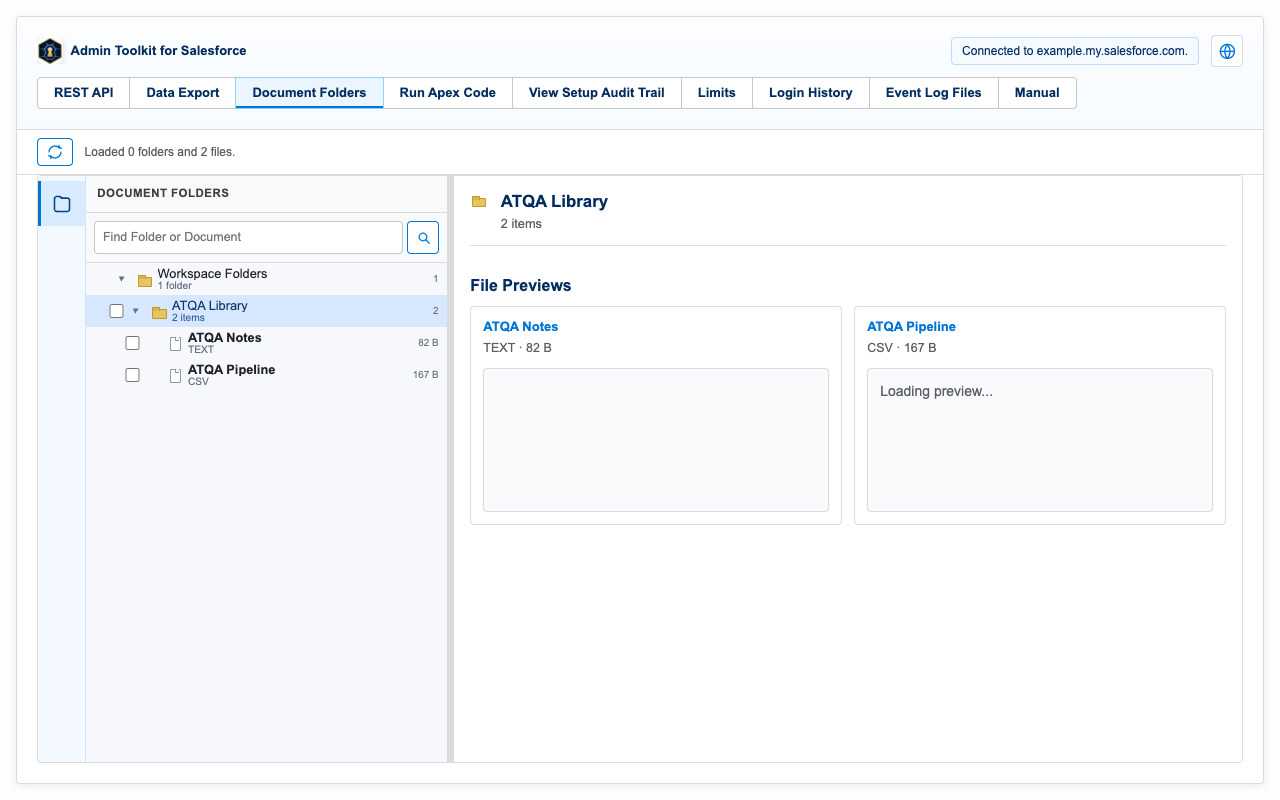Click the Connected to example.my.salesforce.com badge
1280x800 pixels.
tap(1074, 51)
